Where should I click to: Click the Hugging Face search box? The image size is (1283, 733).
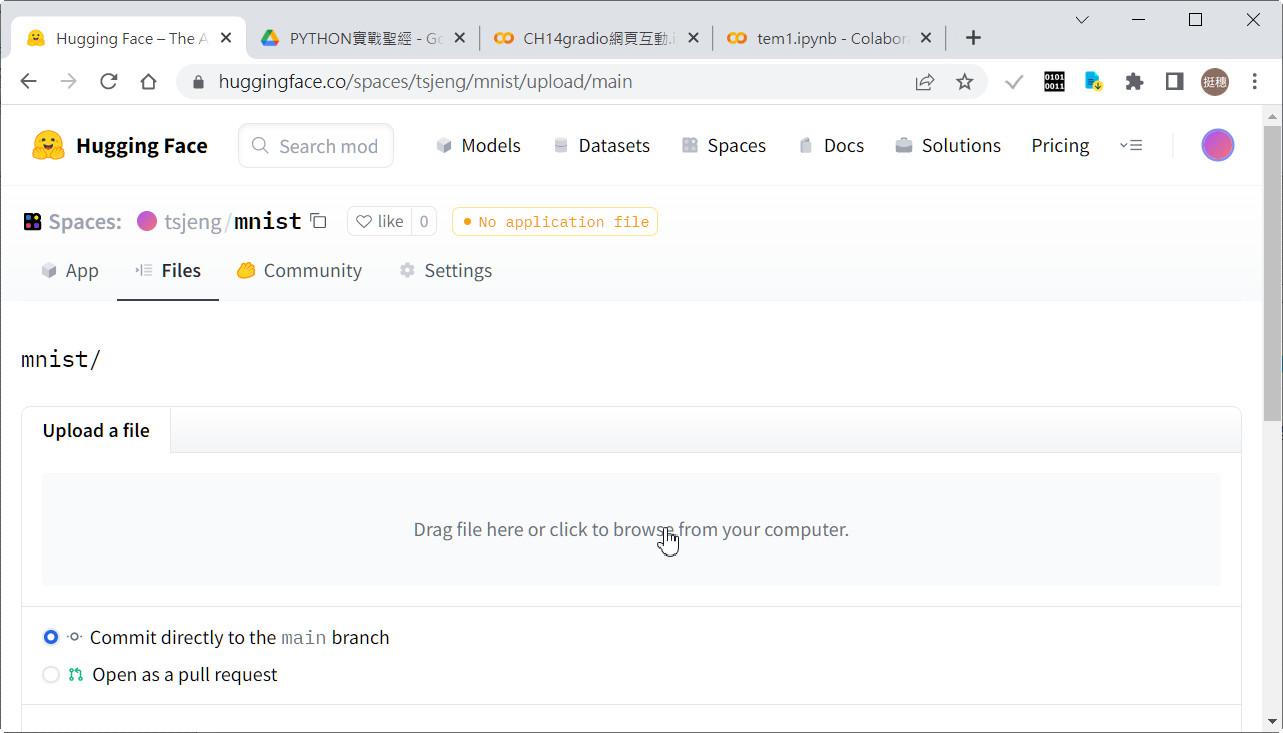click(x=316, y=146)
